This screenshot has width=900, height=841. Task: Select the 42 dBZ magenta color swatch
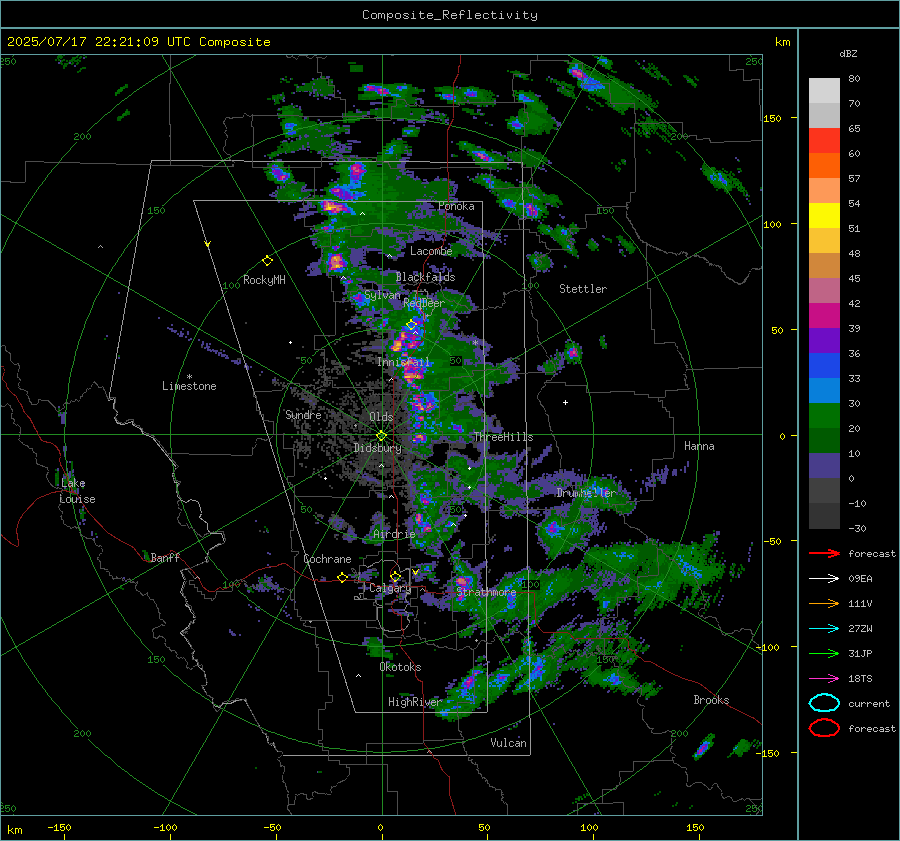click(824, 316)
